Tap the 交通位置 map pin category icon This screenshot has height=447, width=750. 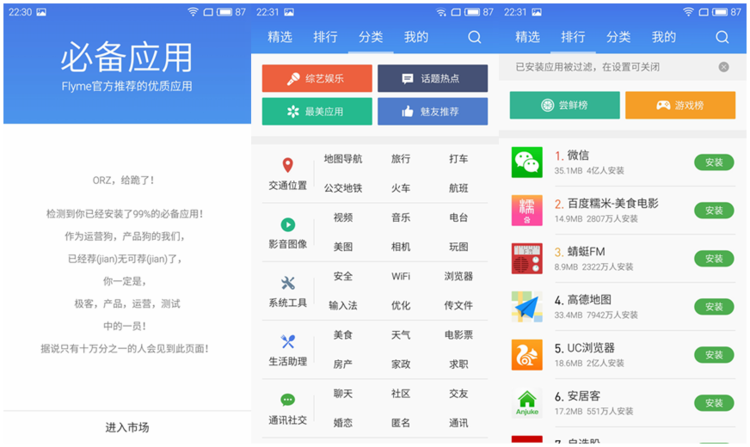(287, 165)
